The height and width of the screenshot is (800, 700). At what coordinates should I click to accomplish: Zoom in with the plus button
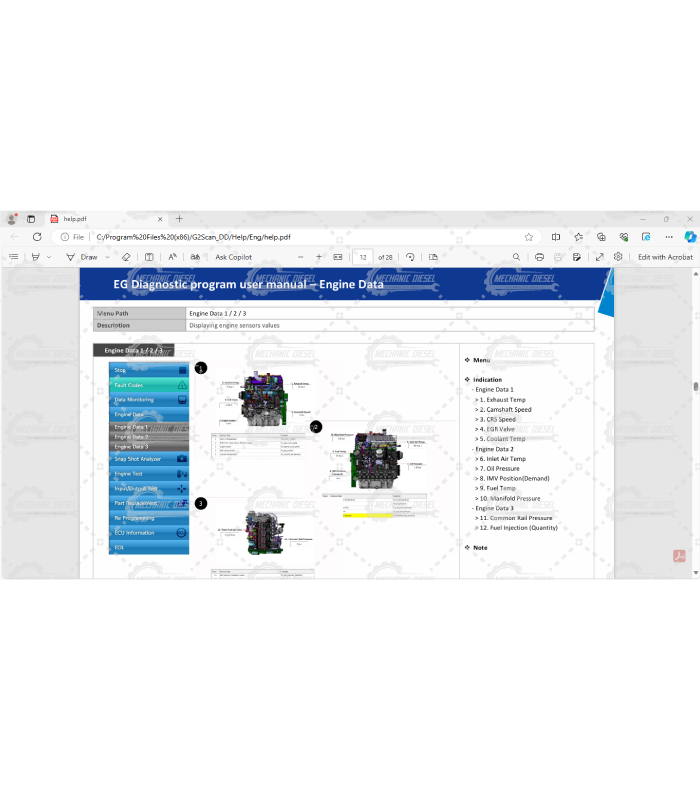[x=319, y=257]
